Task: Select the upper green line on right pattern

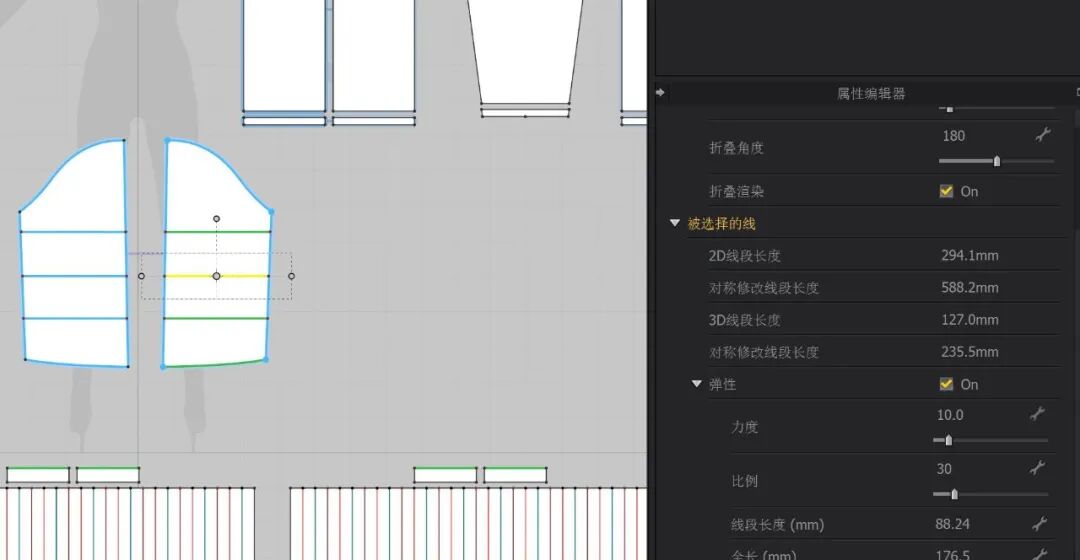Action: pyautogui.click(x=218, y=232)
